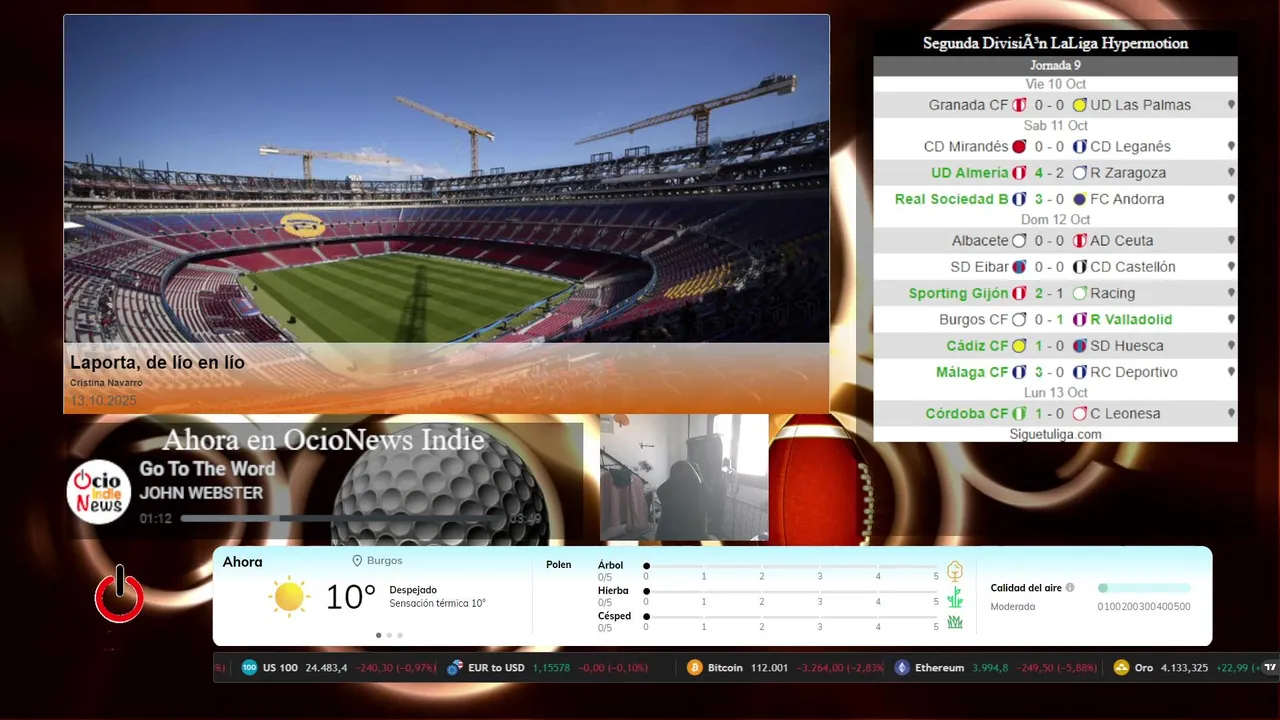The width and height of the screenshot is (1280, 720).
Task: Click the Árbol tree pollen icon
Action: click(955, 571)
